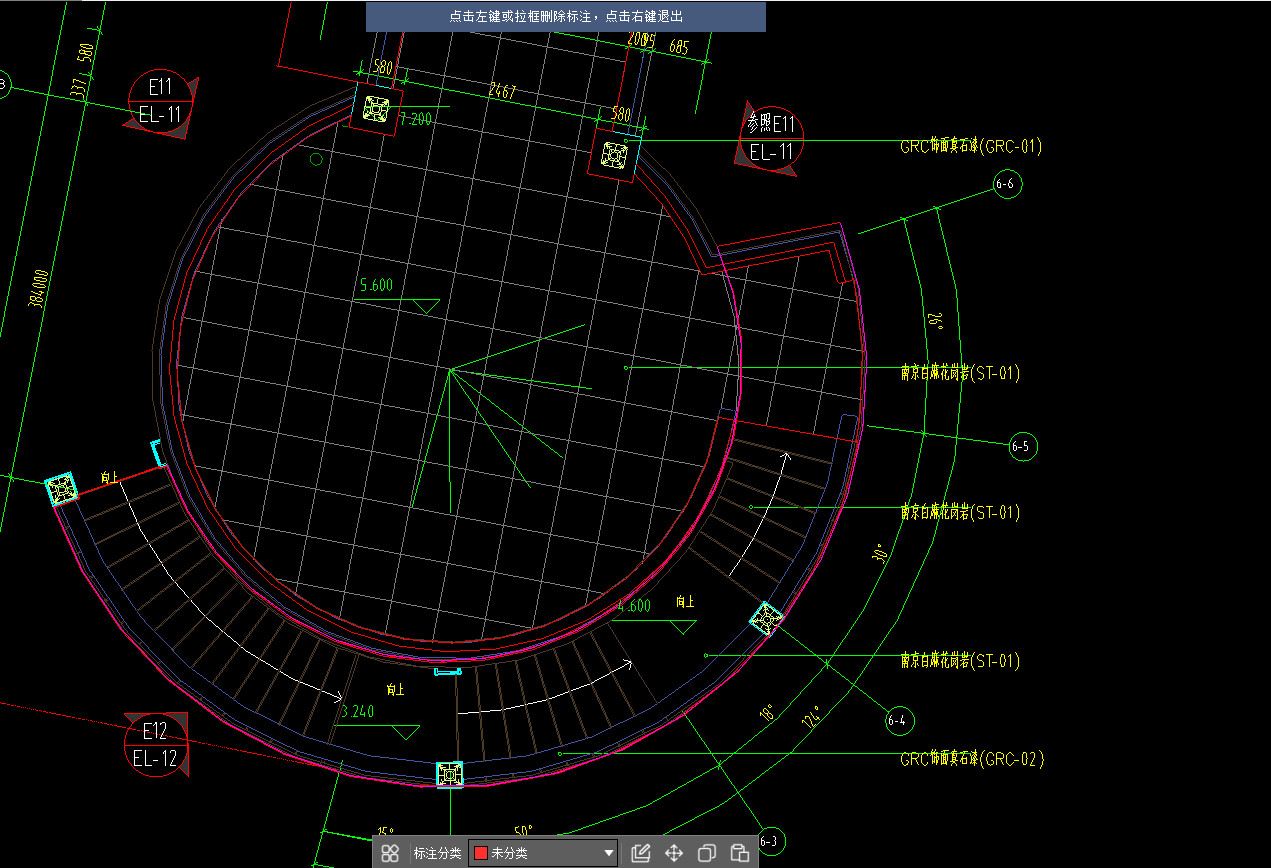The image size is (1271, 868).
Task: Select the 685 dimension text
Action: [x=679, y=46]
